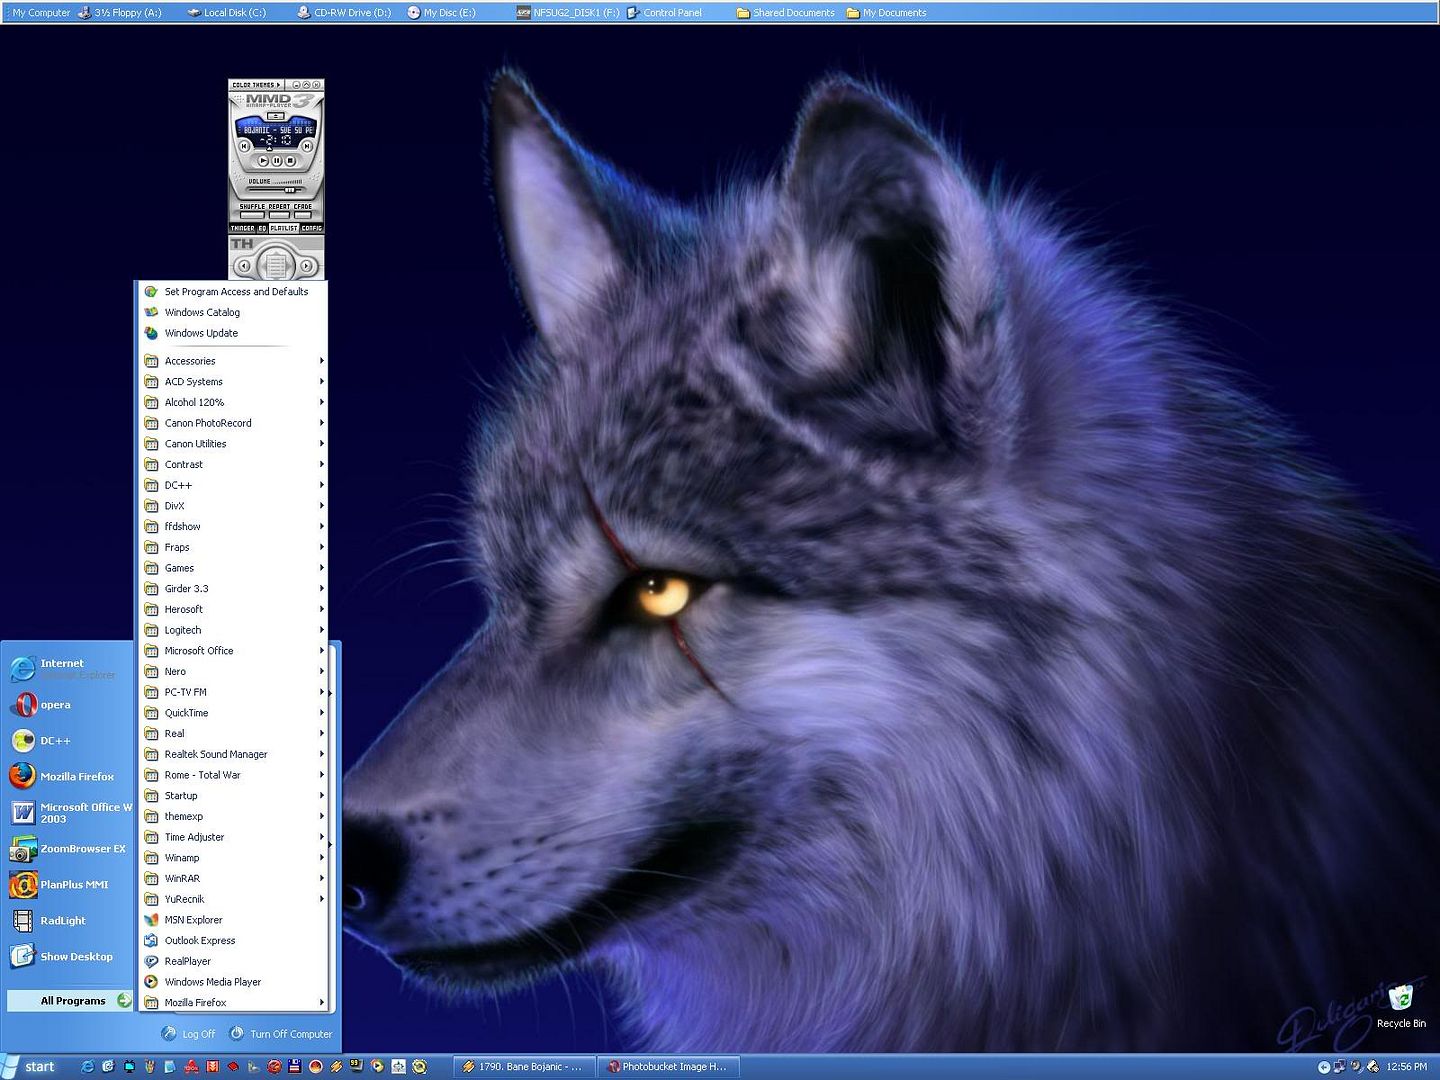Go to the previous Winamp track
Image resolution: width=1440 pixels, height=1080 pixels.
[244, 146]
